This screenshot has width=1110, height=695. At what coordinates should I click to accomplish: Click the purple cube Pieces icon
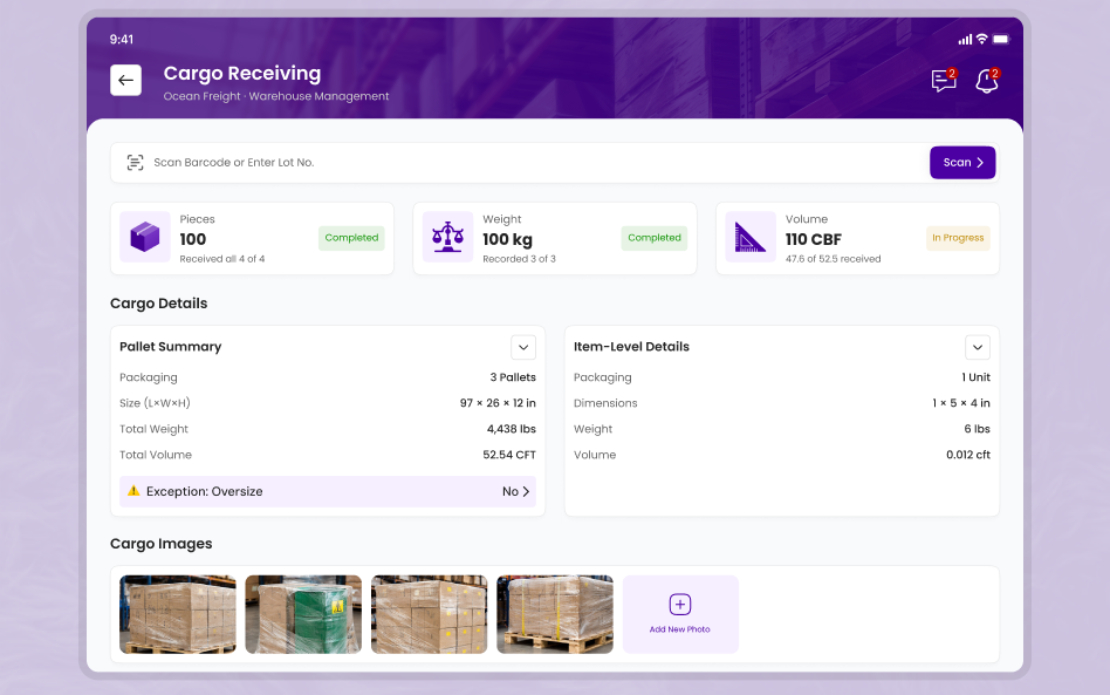[x=145, y=238]
